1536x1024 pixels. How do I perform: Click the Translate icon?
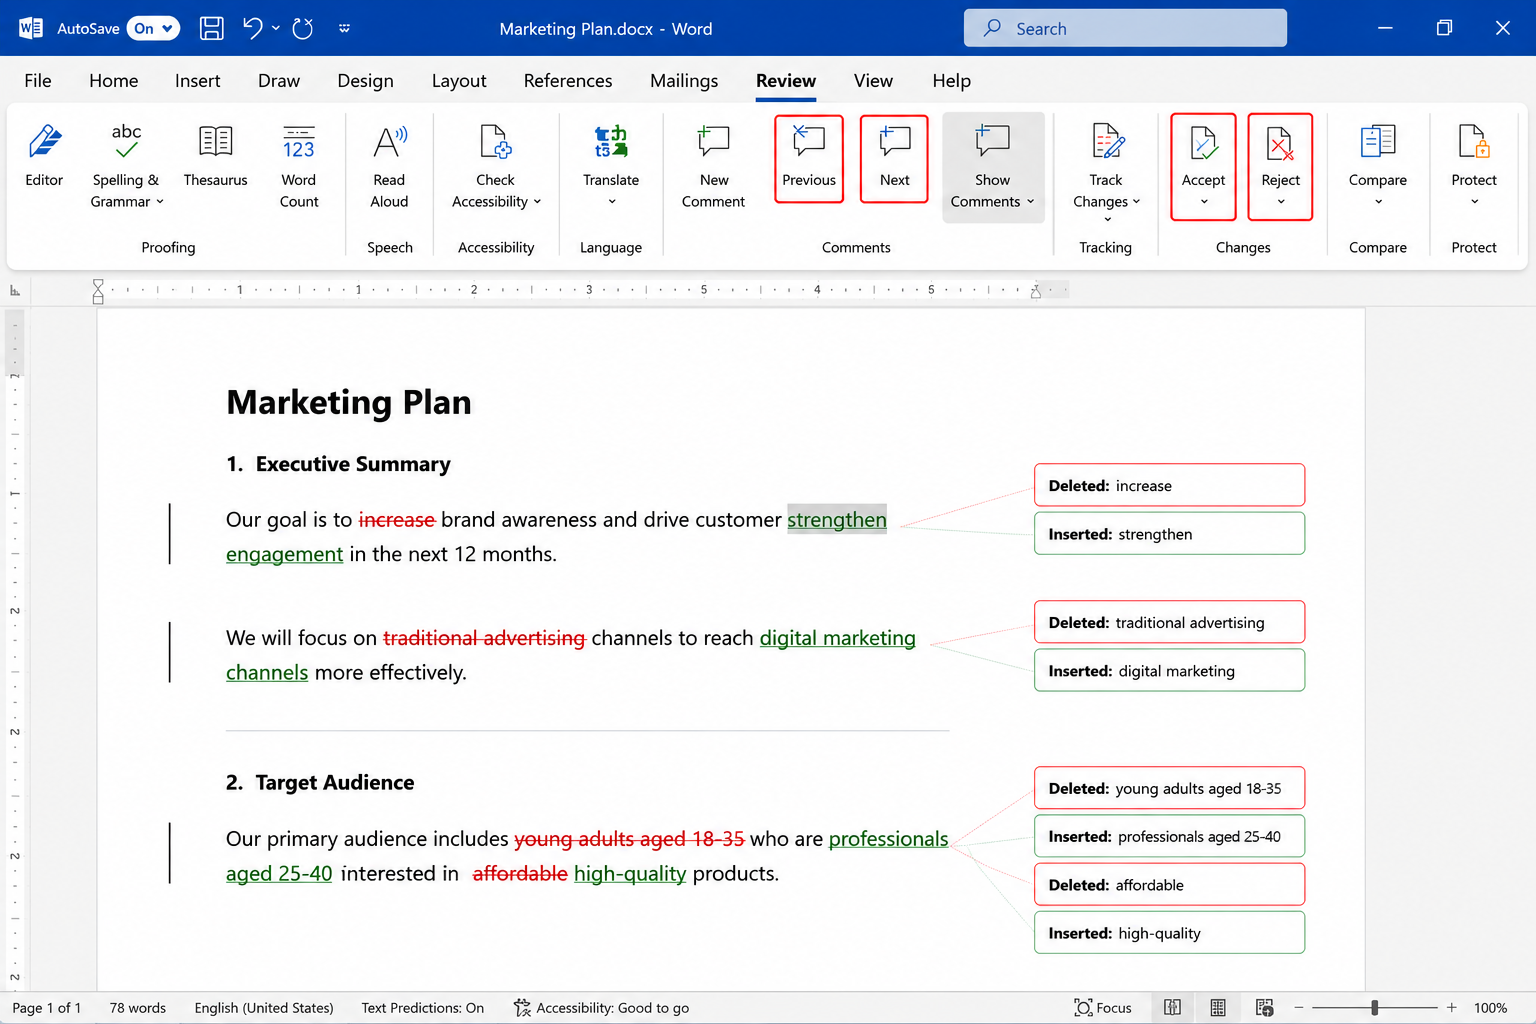[611, 142]
